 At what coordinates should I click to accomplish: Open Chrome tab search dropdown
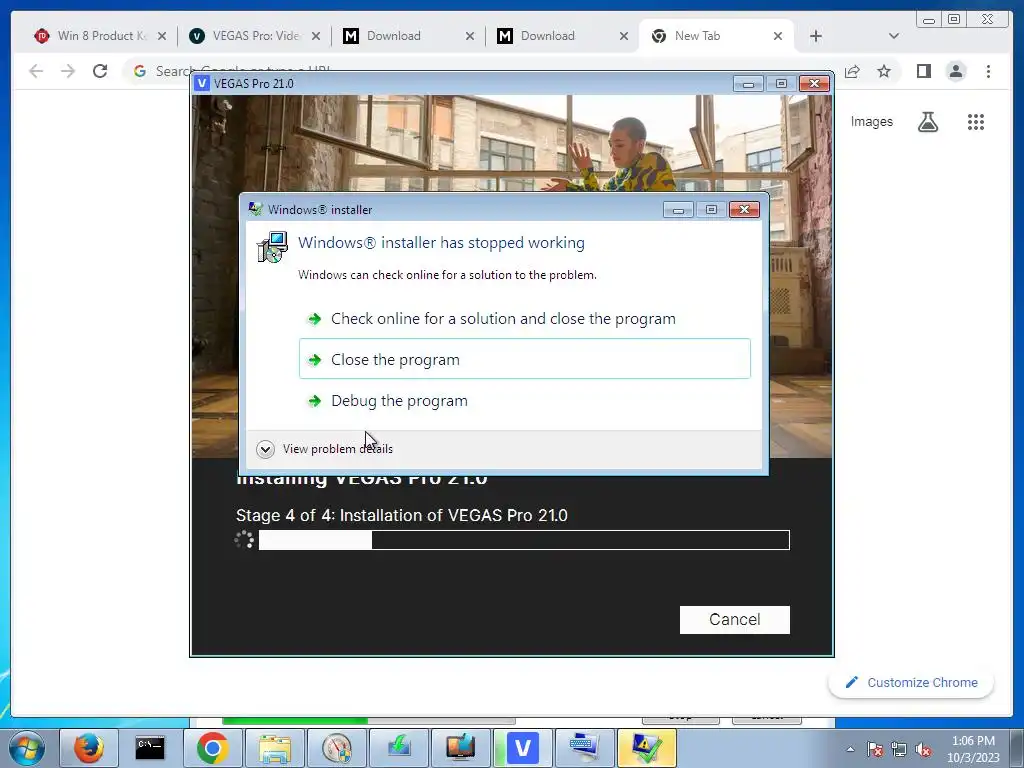(x=893, y=36)
